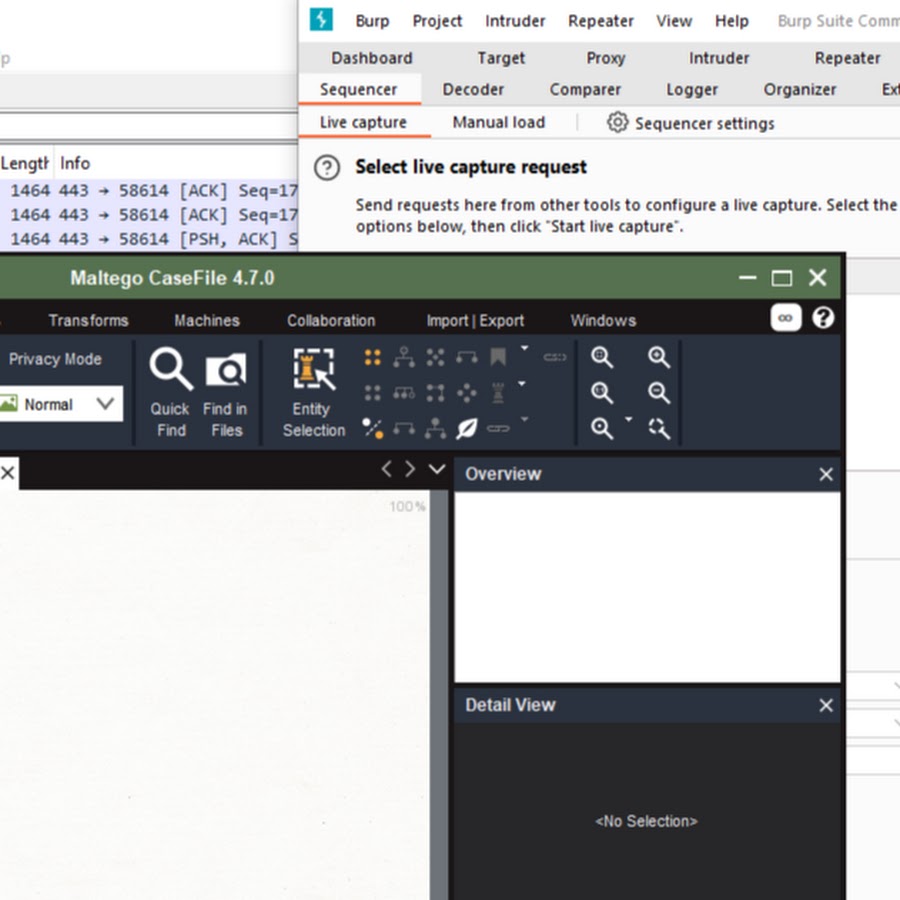Click the diamond four-dot selection icon

[x=467, y=393]
